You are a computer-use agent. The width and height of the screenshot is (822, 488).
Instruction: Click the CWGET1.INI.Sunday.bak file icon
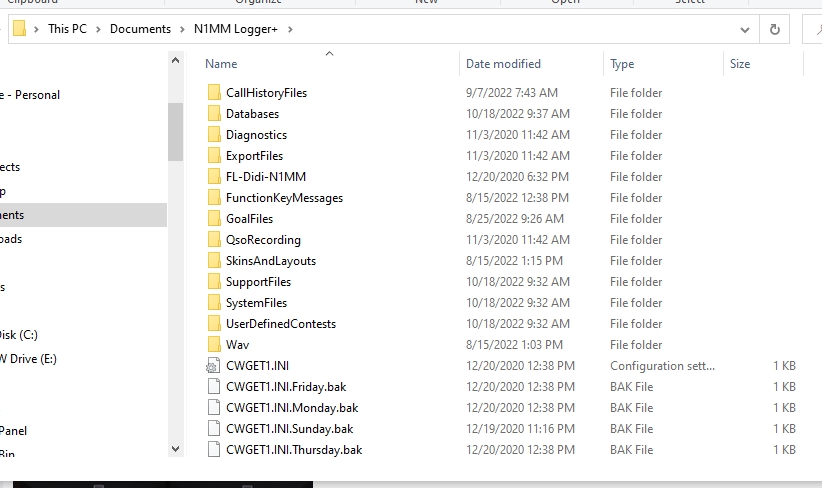point(214,428)
